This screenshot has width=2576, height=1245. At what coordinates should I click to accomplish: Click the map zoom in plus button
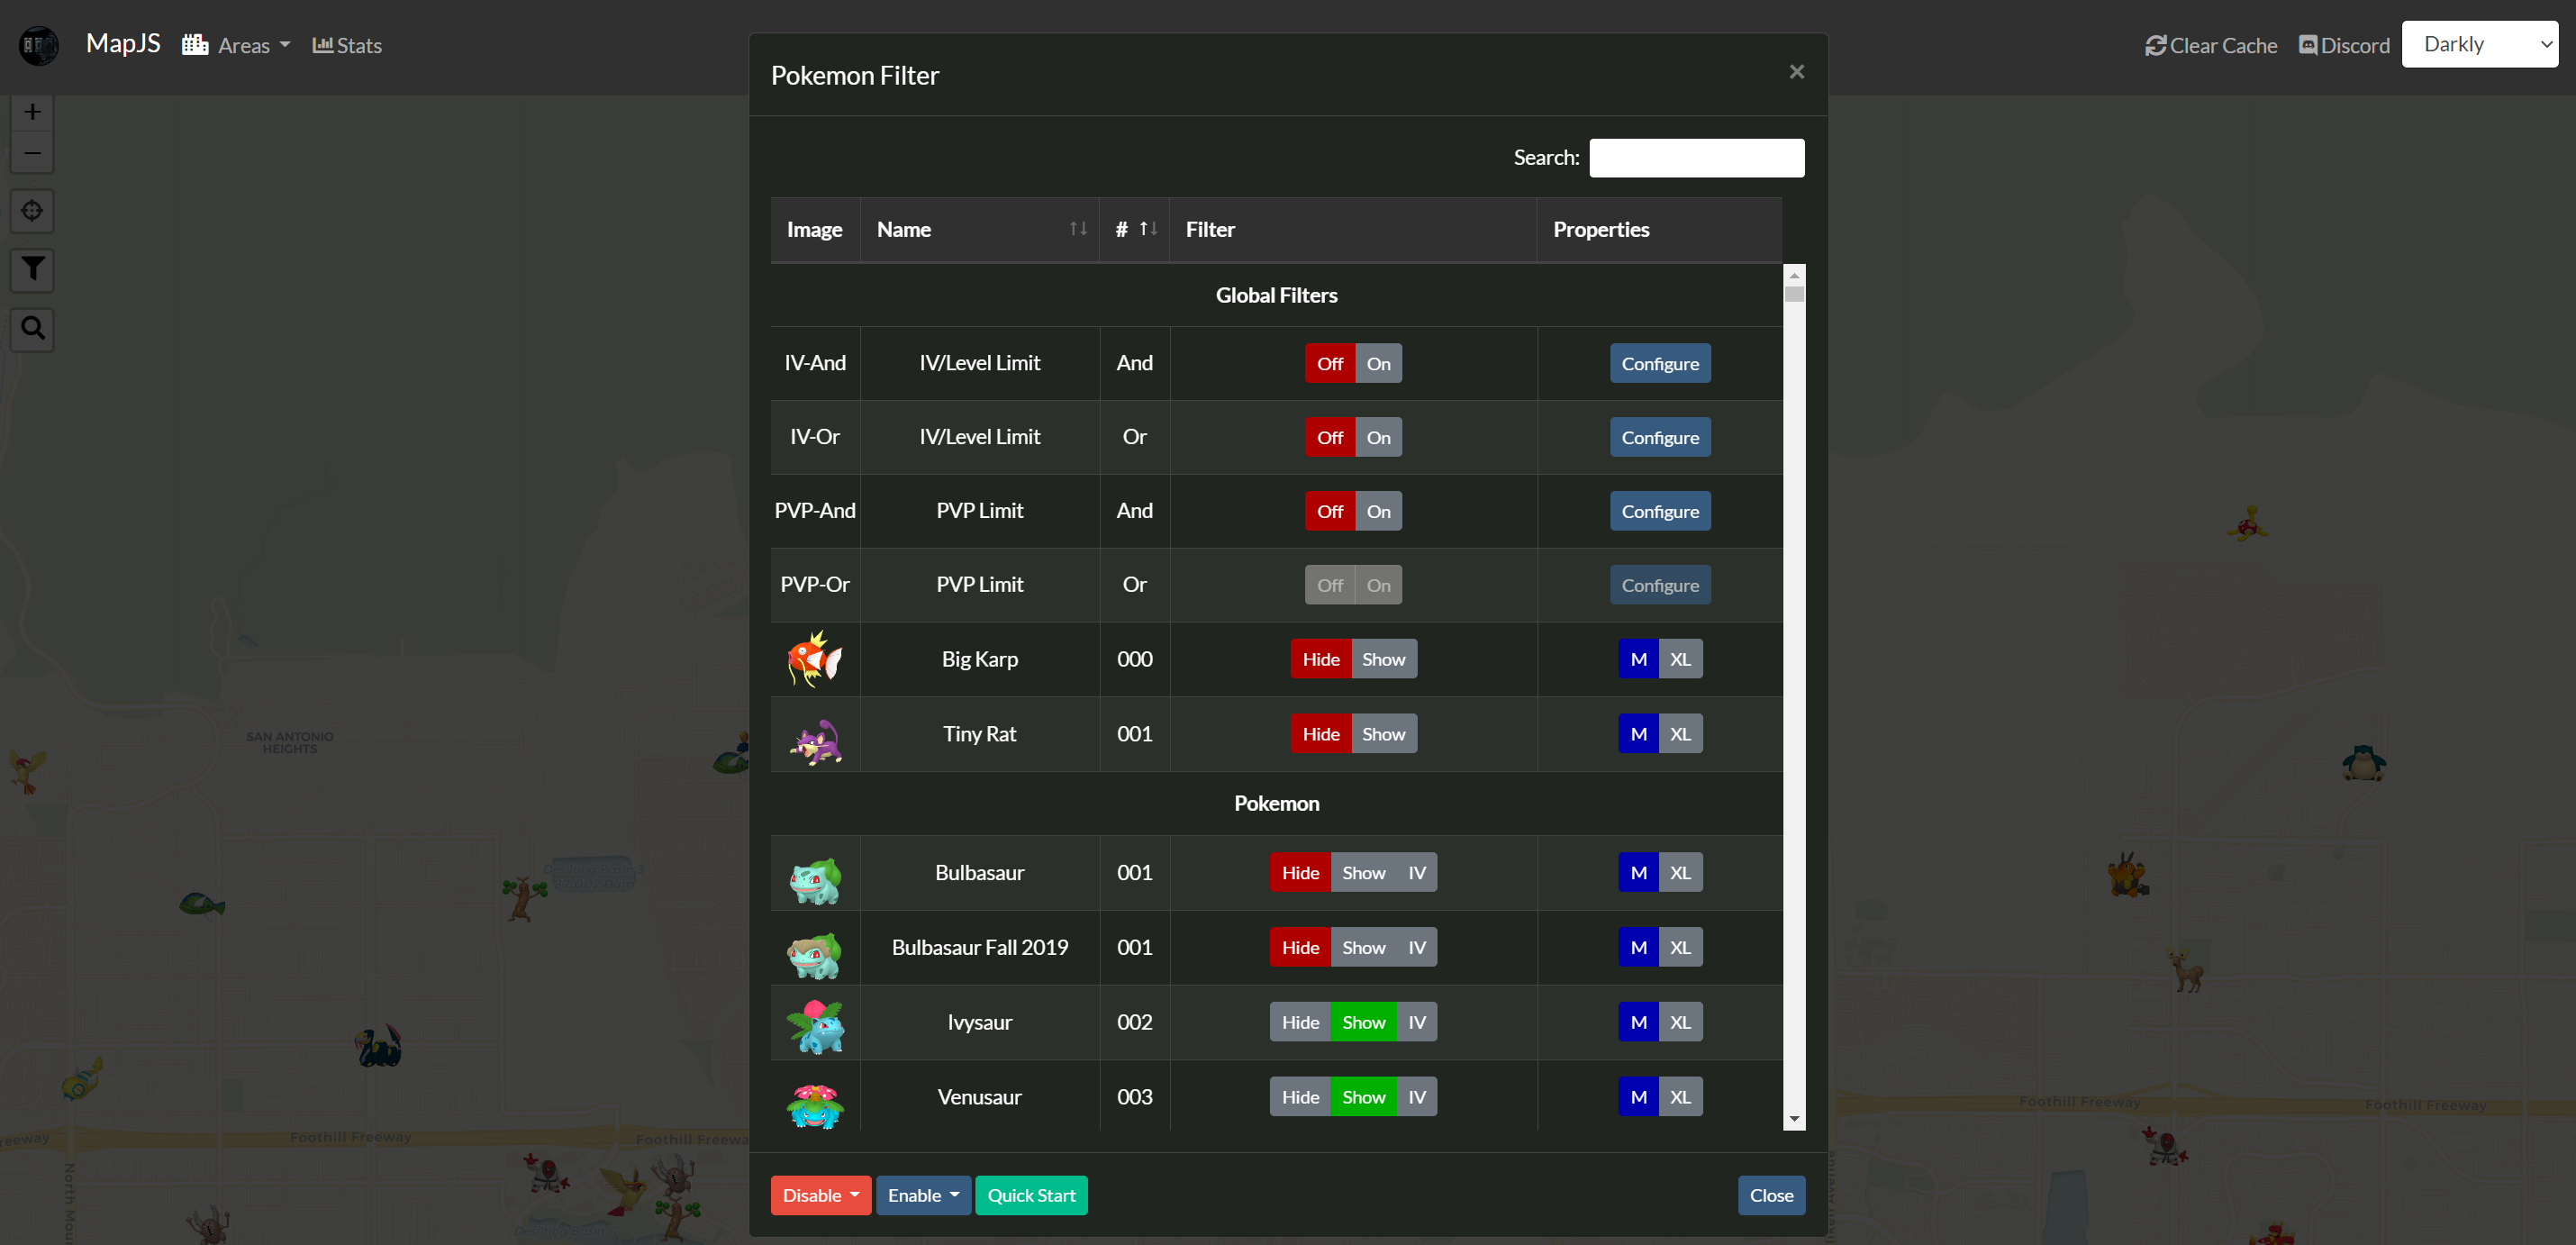pyautogui.click(x=32, y=112)
